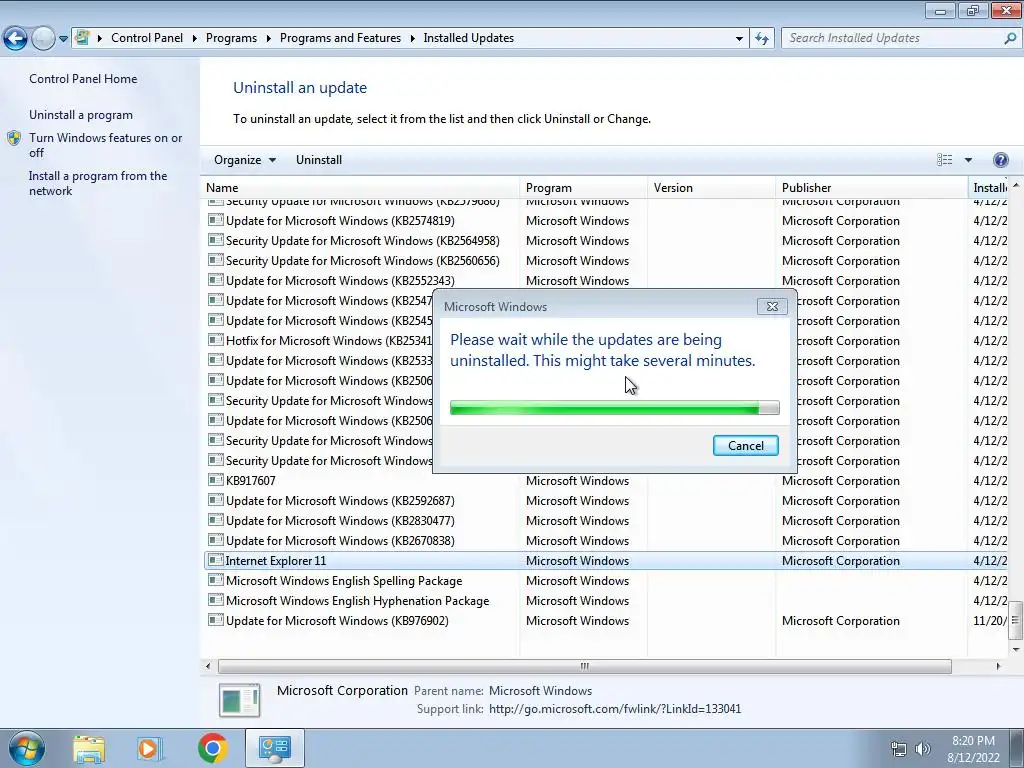Open the recent pages dropdown arrow

click(x=63, y=39)
